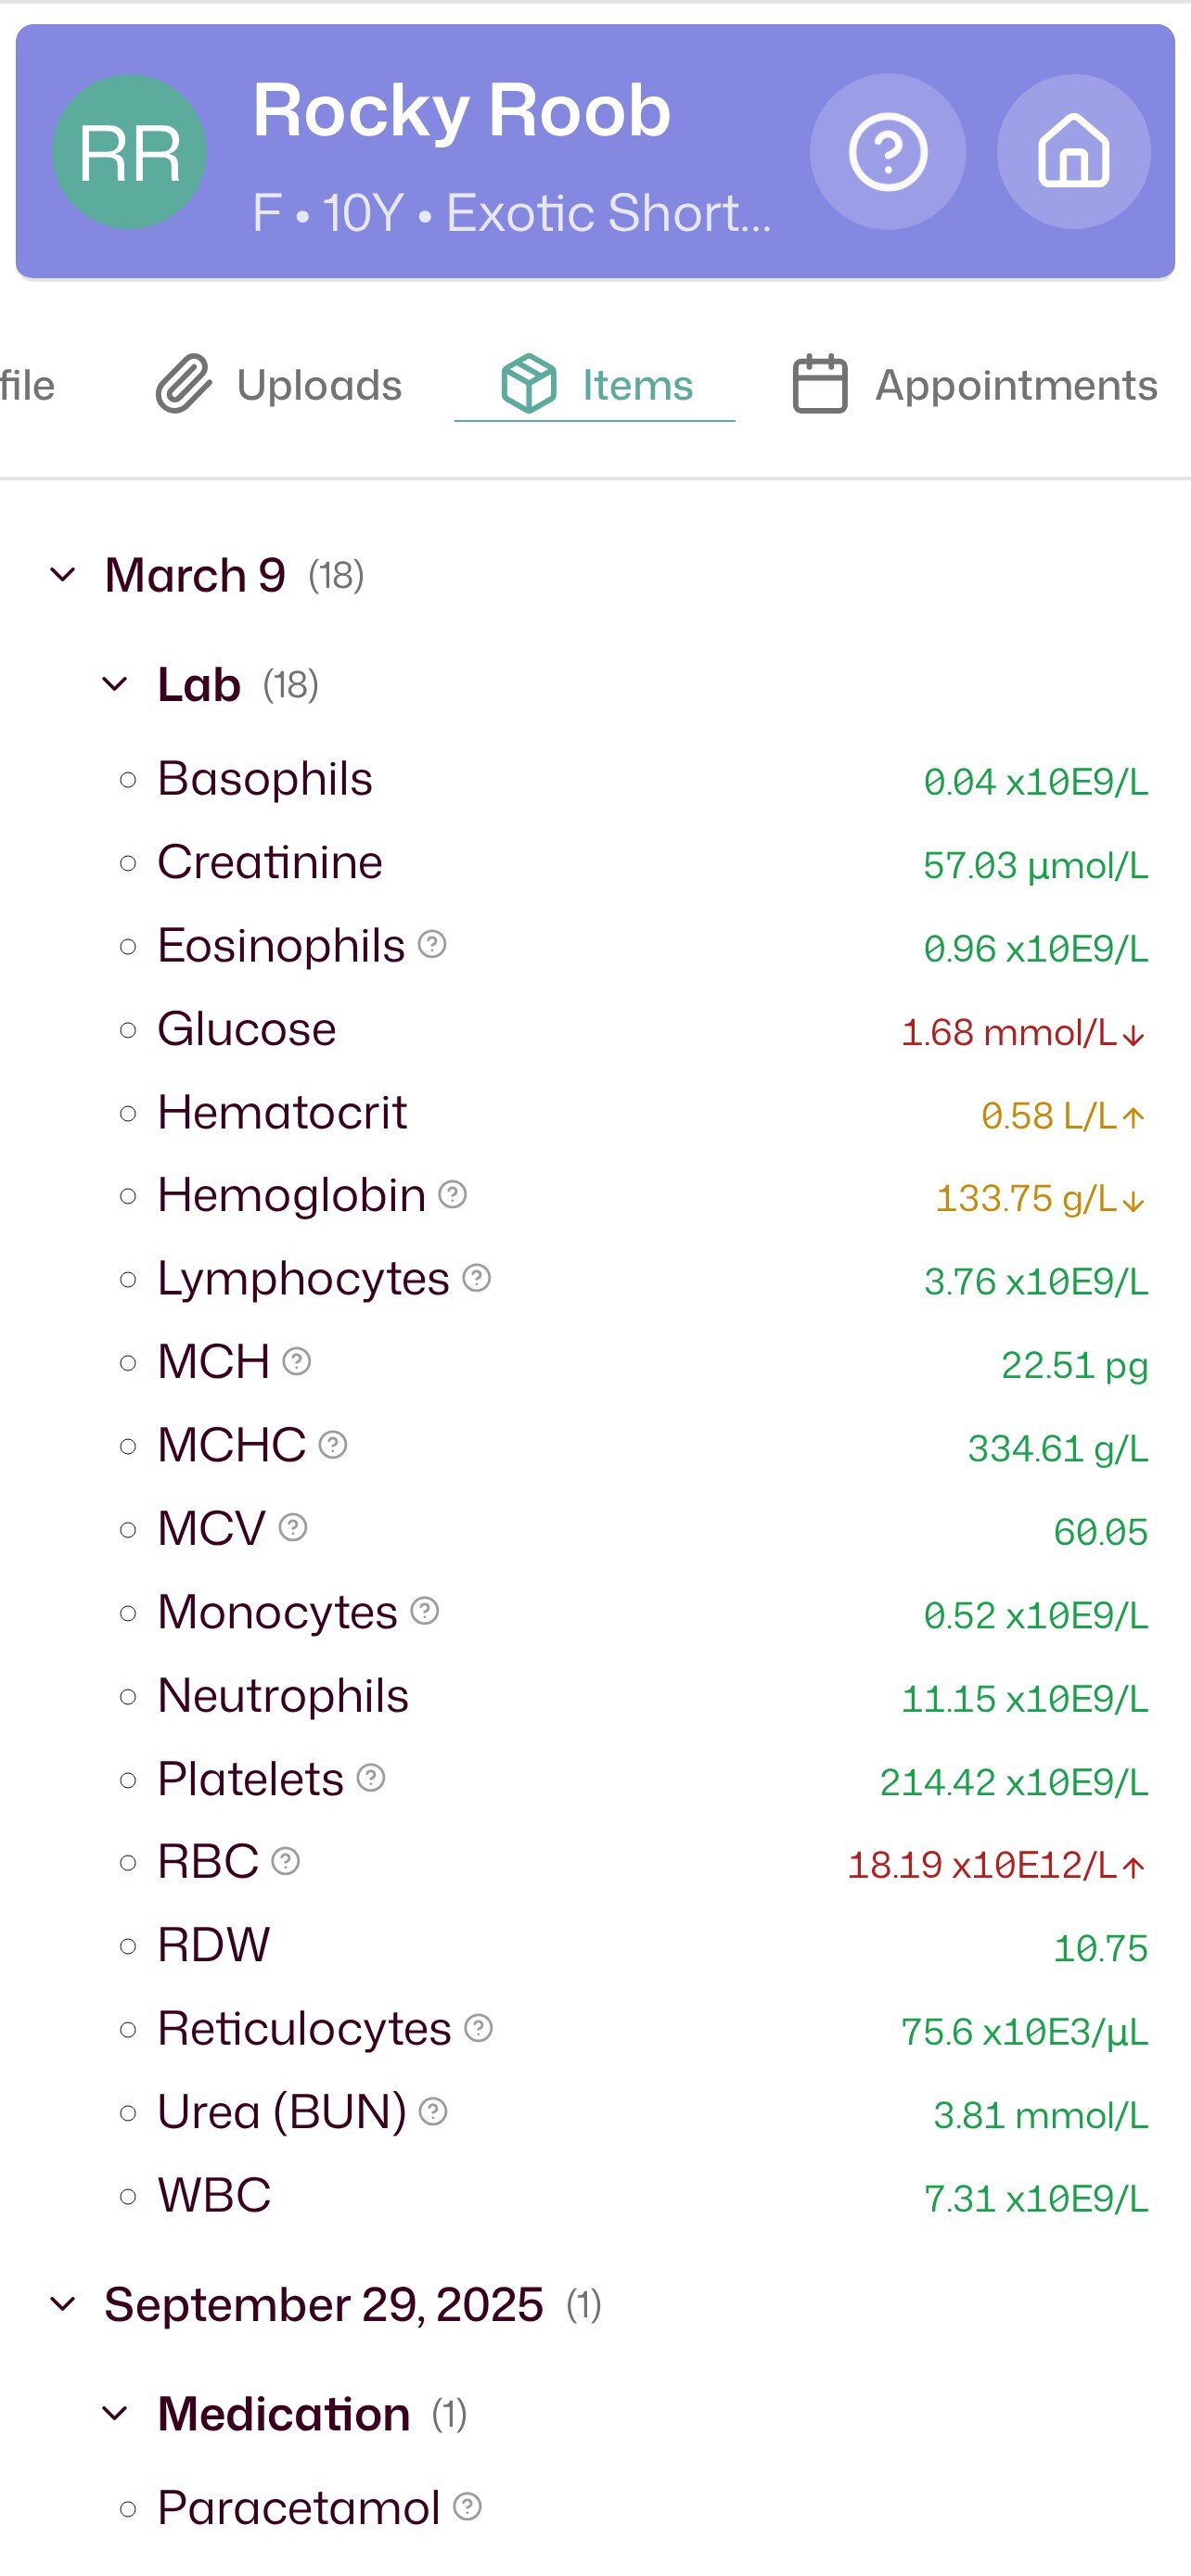
Task: Click the info icon beside Reticulocytes
Action: tap(479, 2027)
